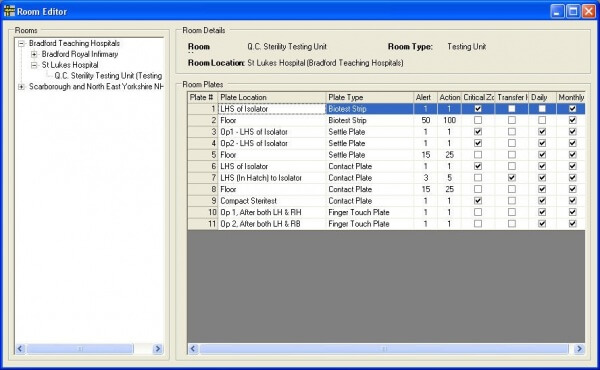The image size is (600, 370).
Task: Toggle Monthly checkbox for plate 11
Action: point(572,223)
